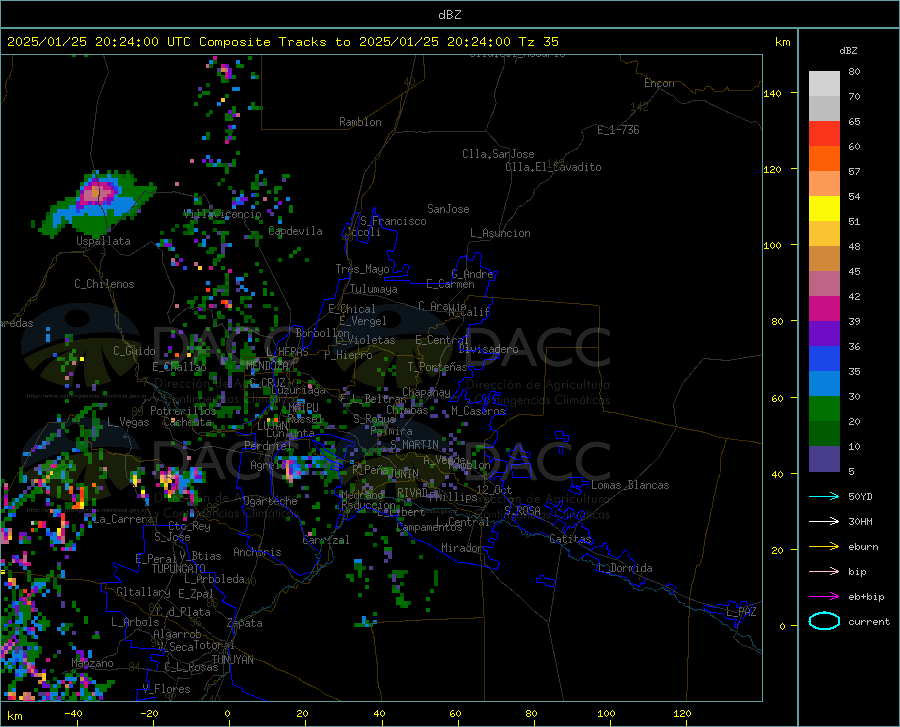
Task: Click the Capdevila map label
Action: coord(295,231)
